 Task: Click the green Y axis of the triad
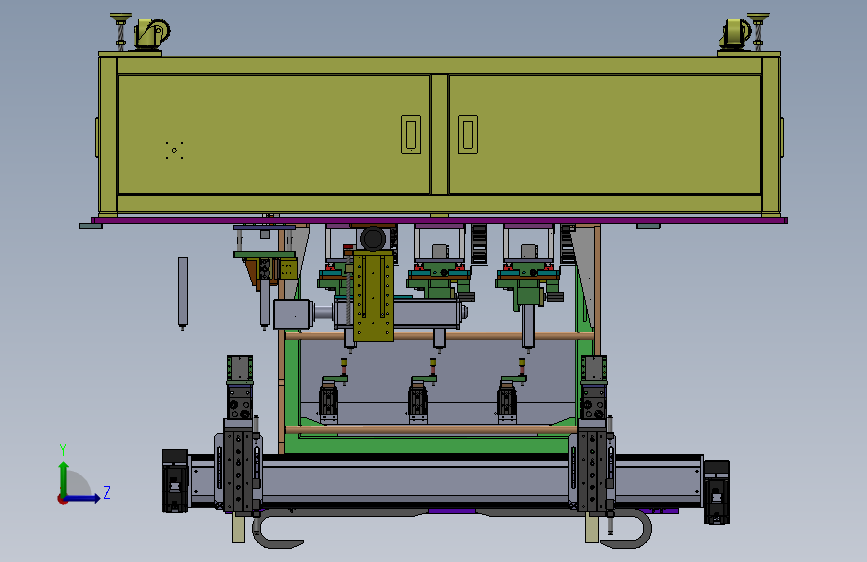click(64, 478)
